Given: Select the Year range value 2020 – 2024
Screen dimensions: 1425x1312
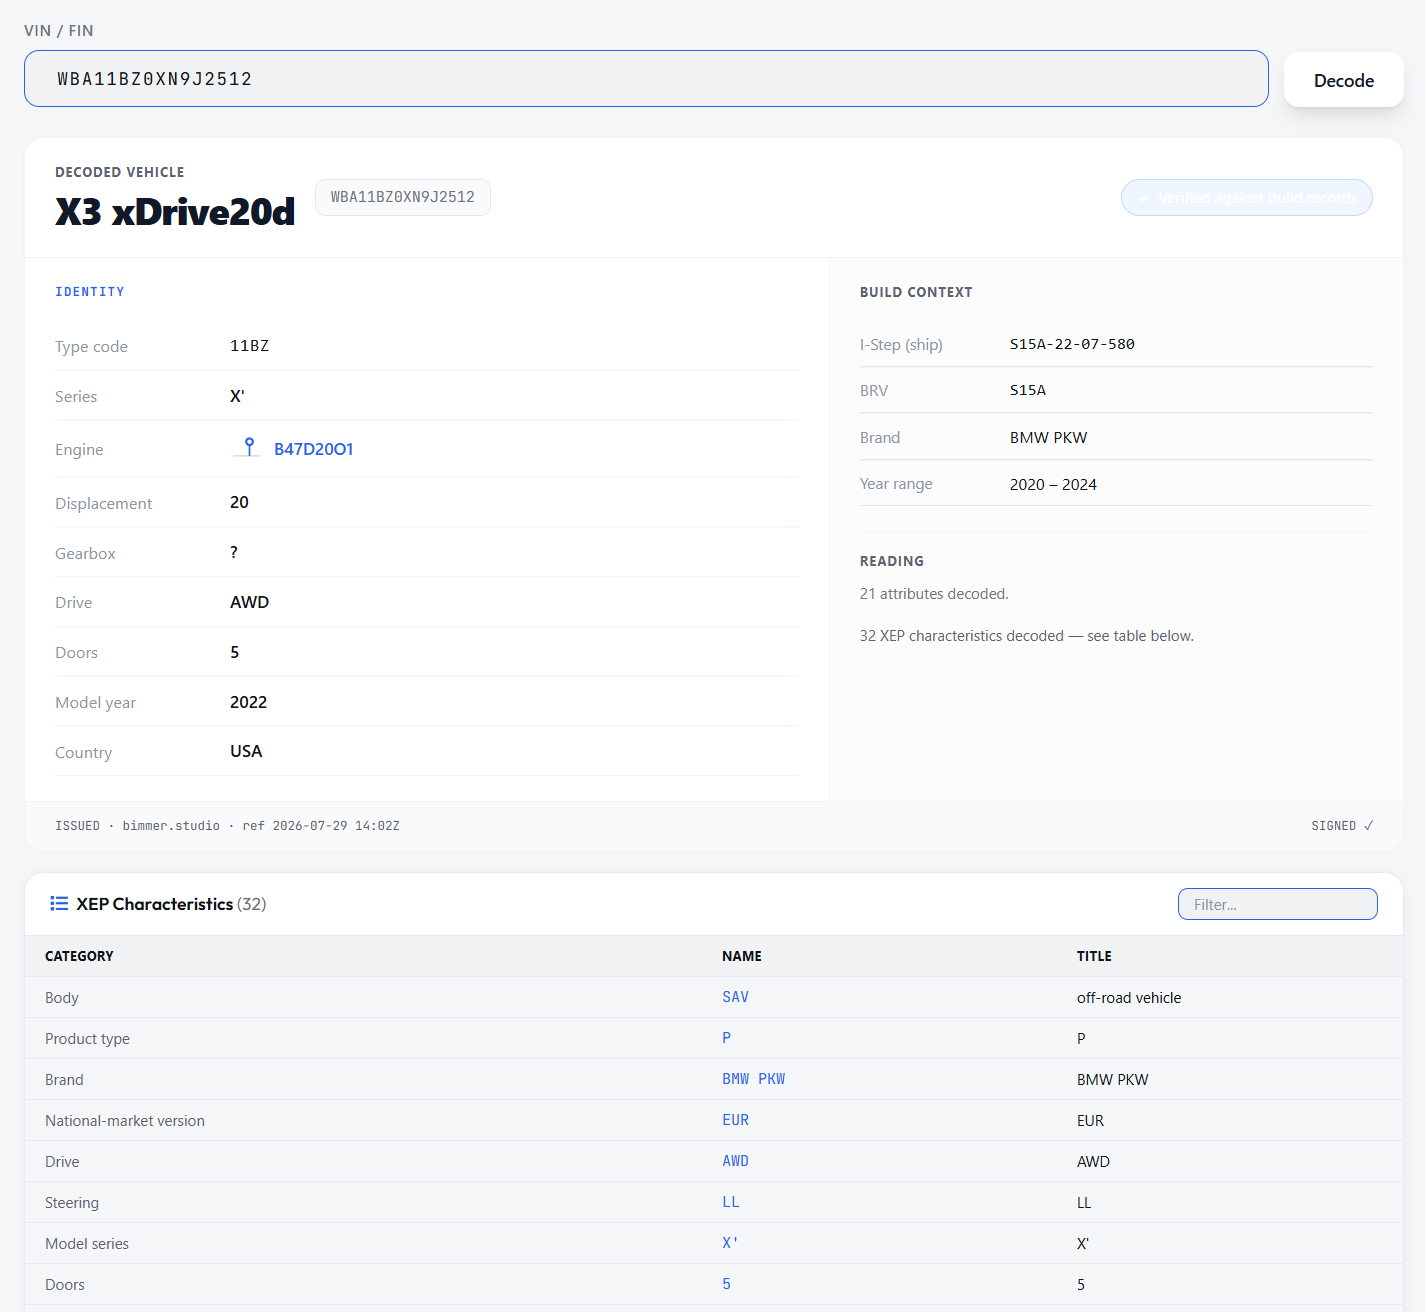Looking at the screenshot, I should tap(1053, 484).
